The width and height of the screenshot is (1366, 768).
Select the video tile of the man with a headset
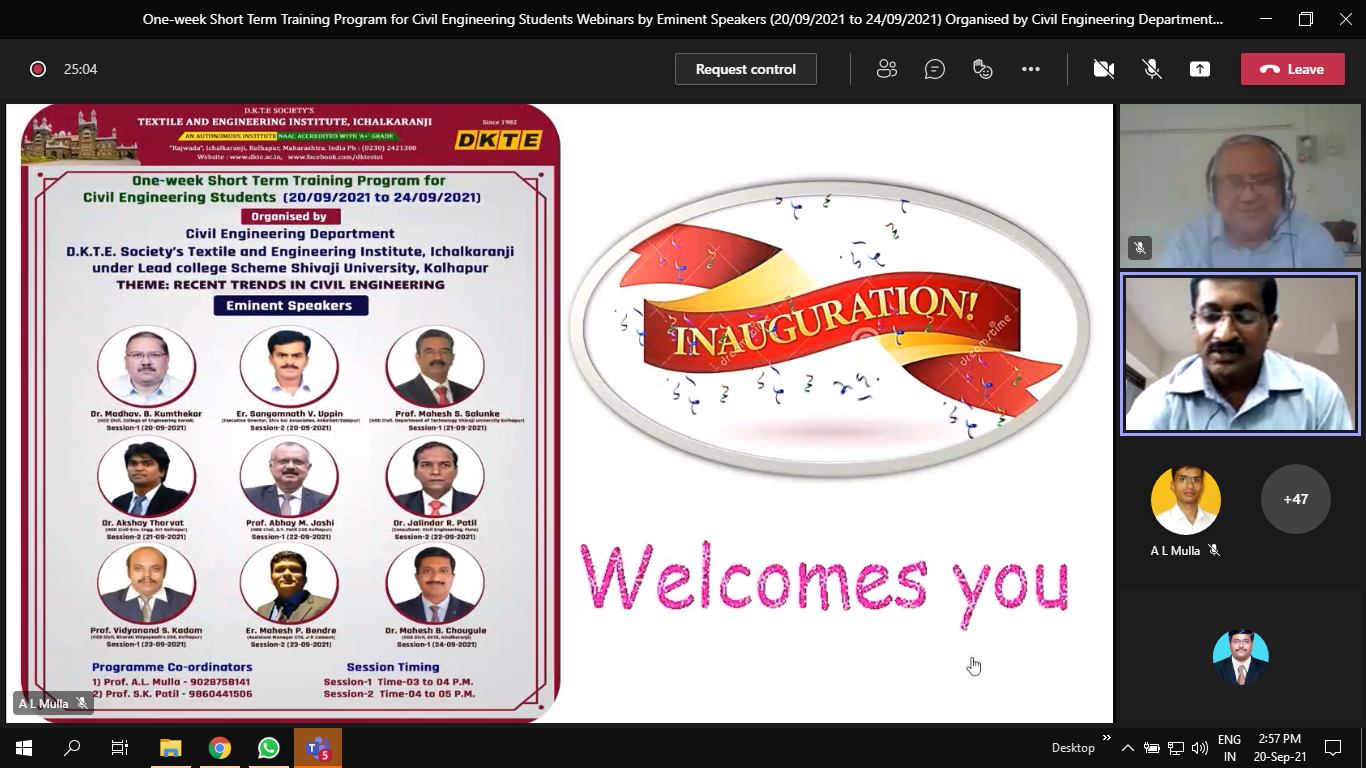[x=1240, y=186]
